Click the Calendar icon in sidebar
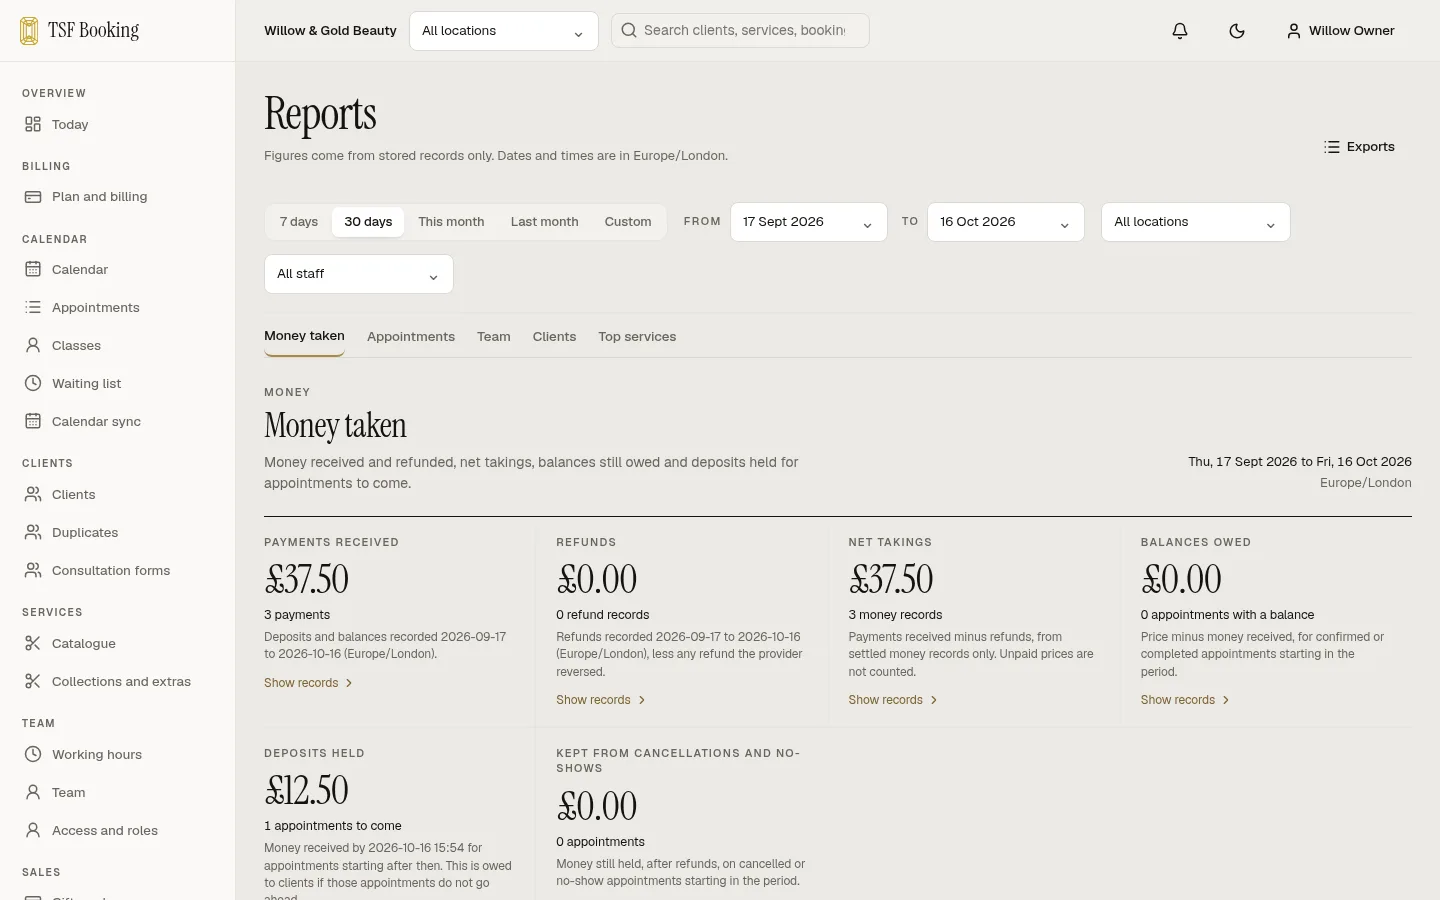This screenshot has width=1440, height=900. [x=33, y=270]
